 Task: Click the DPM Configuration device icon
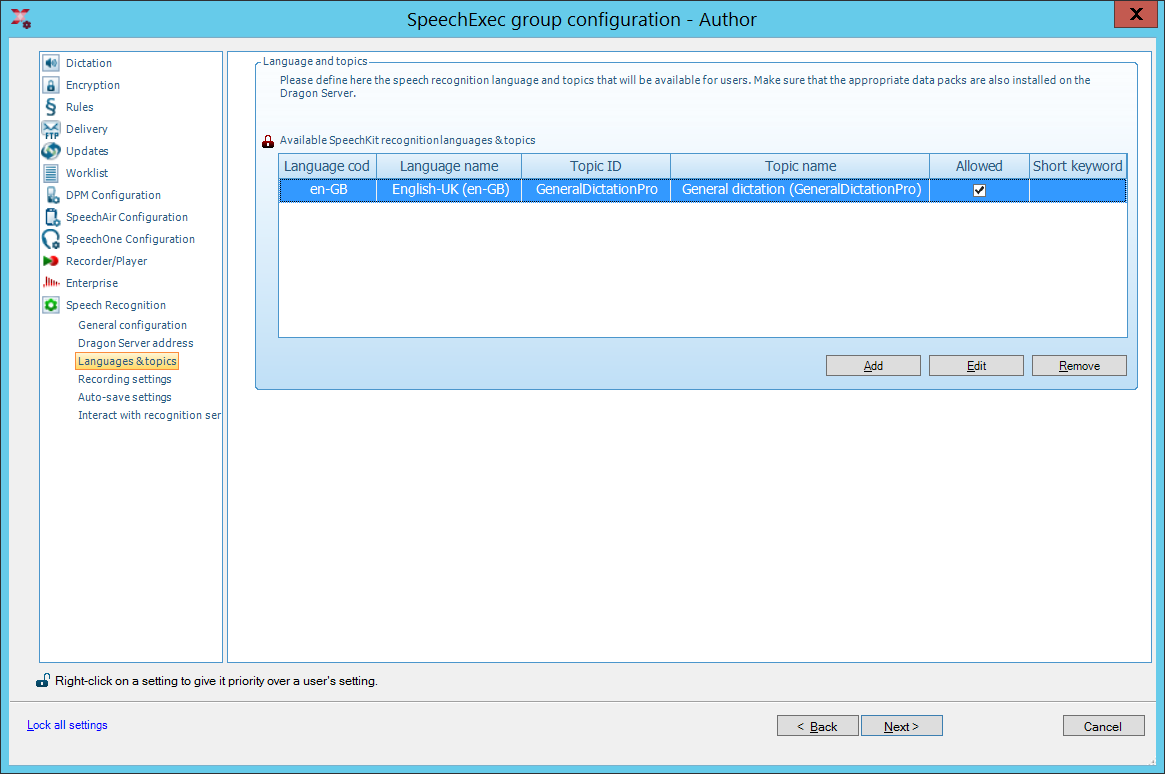[x=51, y=195]
